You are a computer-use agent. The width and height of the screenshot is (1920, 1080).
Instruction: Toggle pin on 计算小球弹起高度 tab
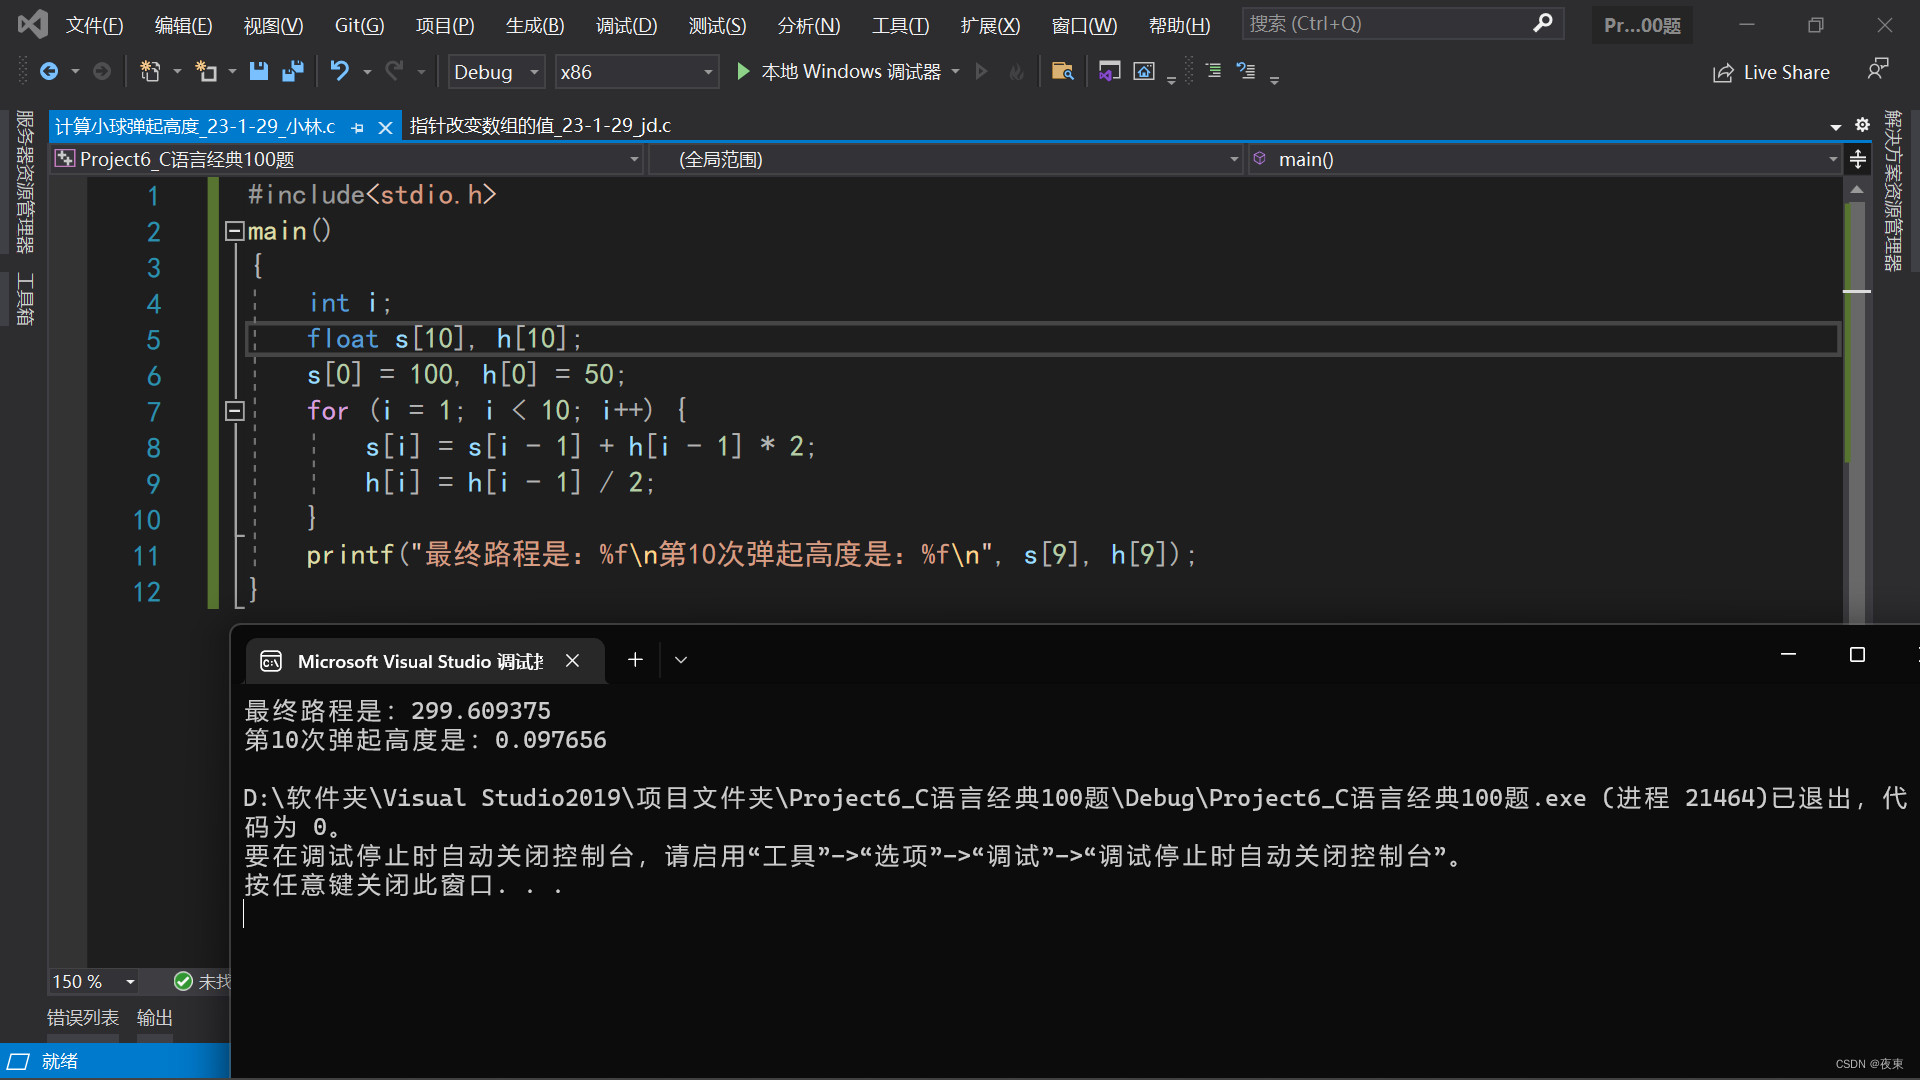click(358, 127)
